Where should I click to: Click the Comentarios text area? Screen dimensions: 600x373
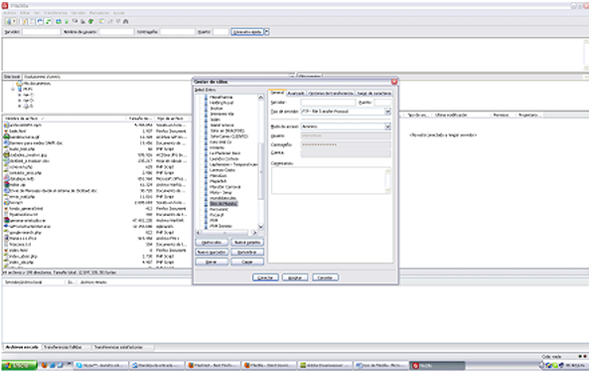click(x=331, y=181)
